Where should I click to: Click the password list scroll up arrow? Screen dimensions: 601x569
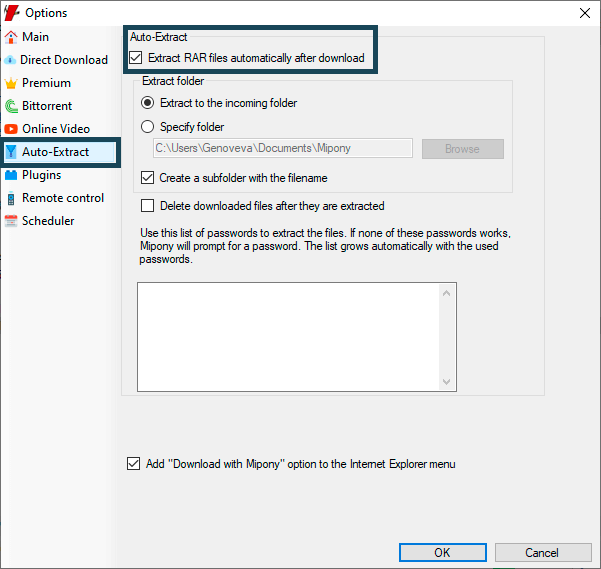(x=446, y=294)
